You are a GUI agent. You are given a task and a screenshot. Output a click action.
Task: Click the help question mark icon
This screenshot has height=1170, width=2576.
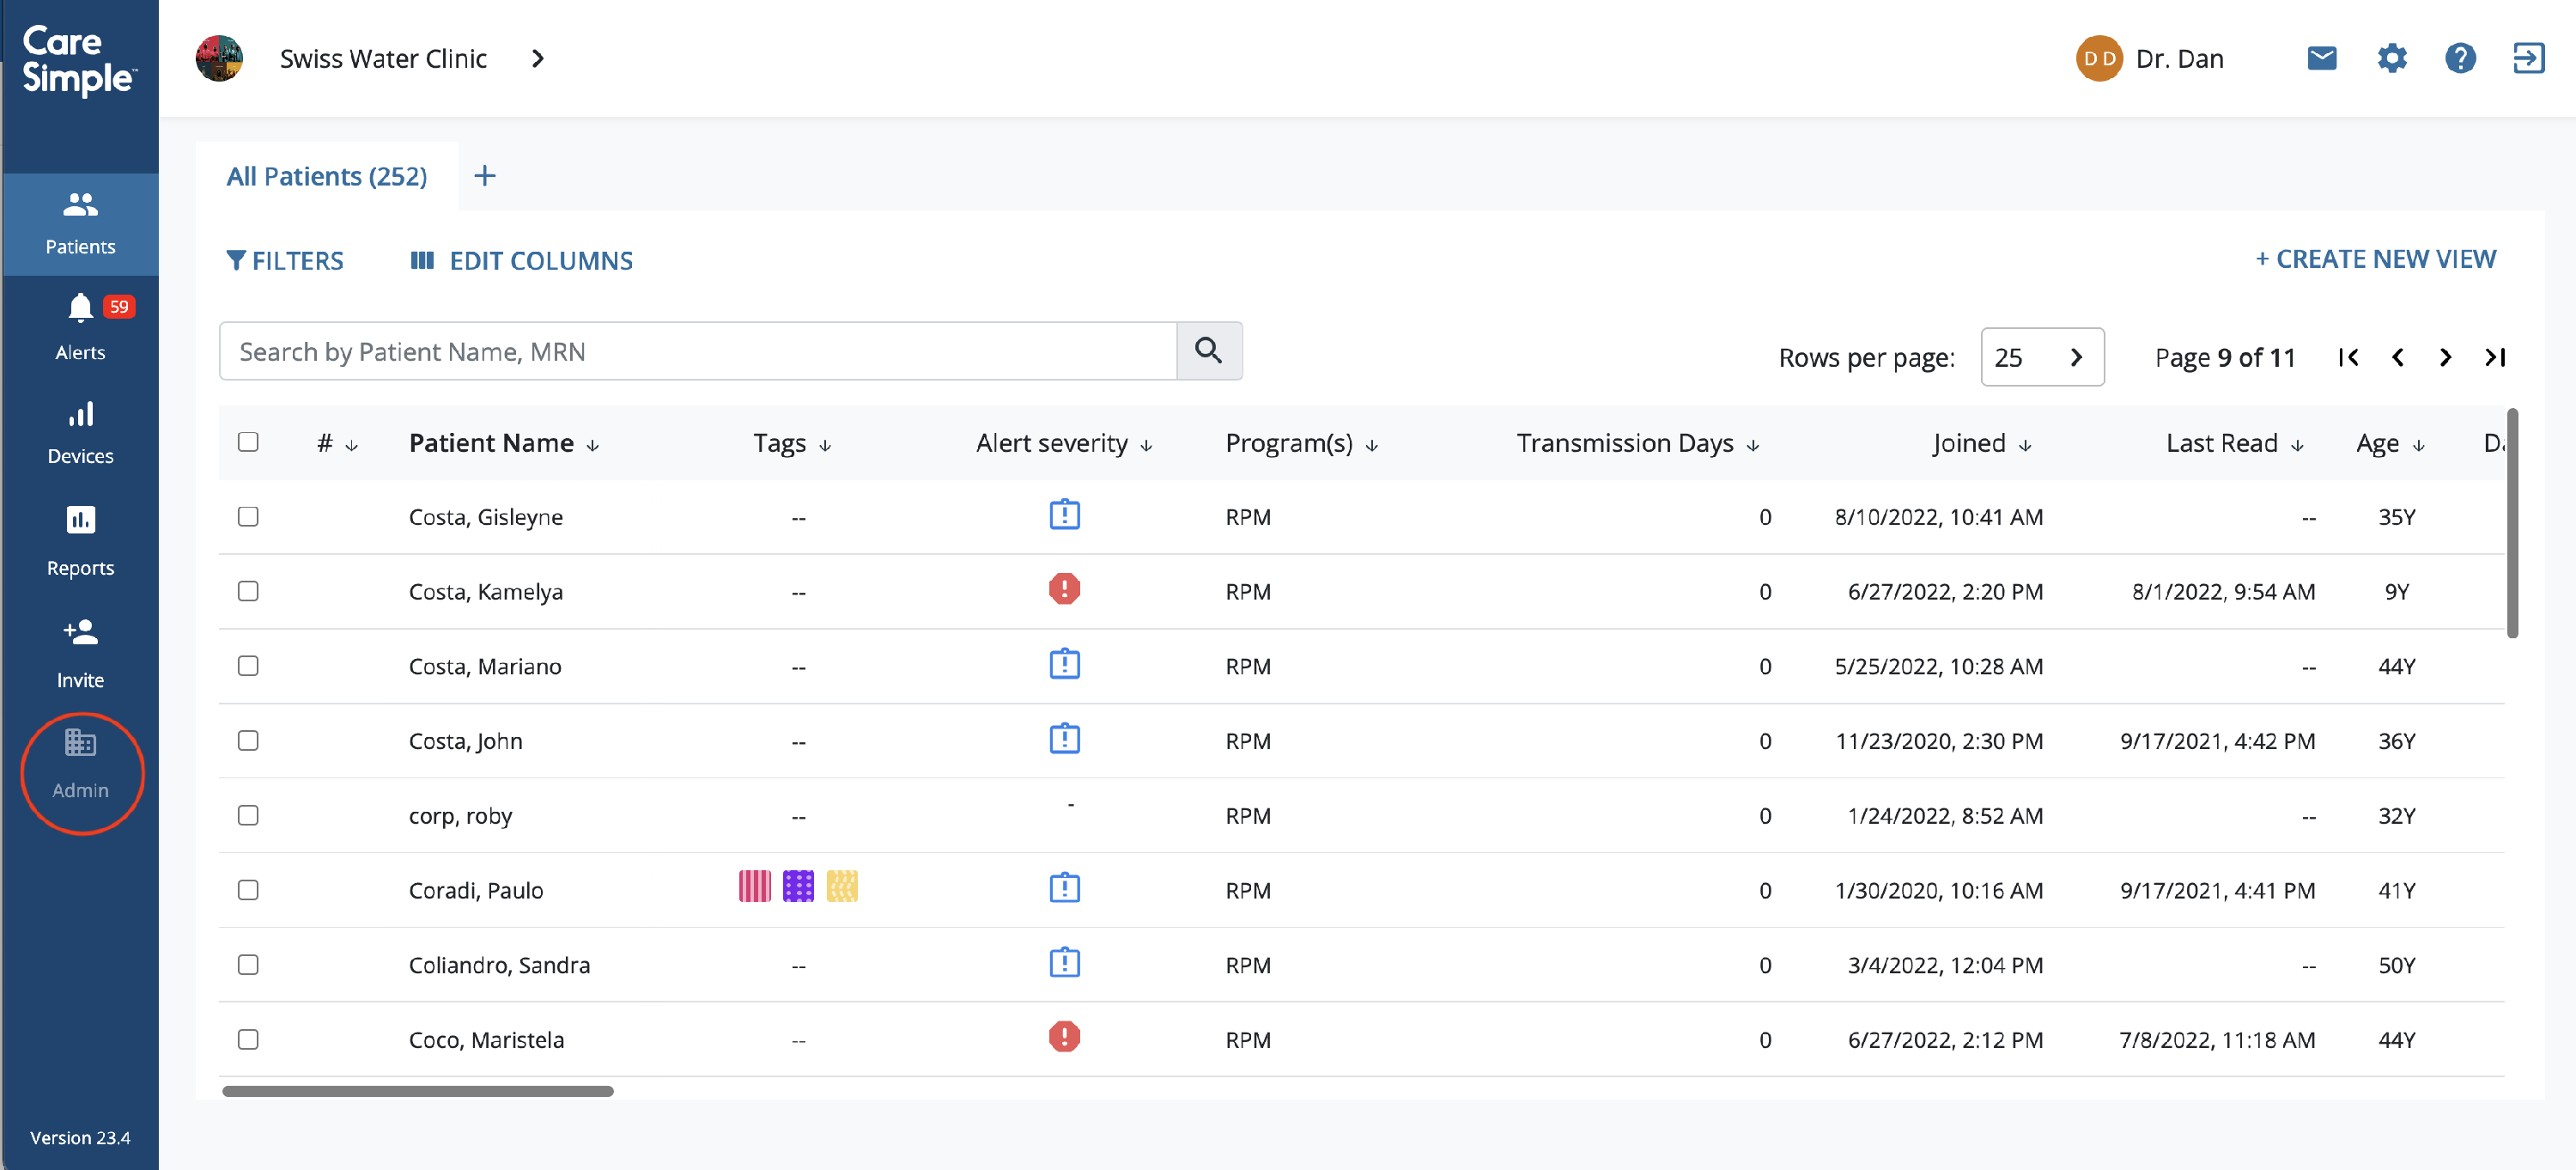[x=2459, y=59]
